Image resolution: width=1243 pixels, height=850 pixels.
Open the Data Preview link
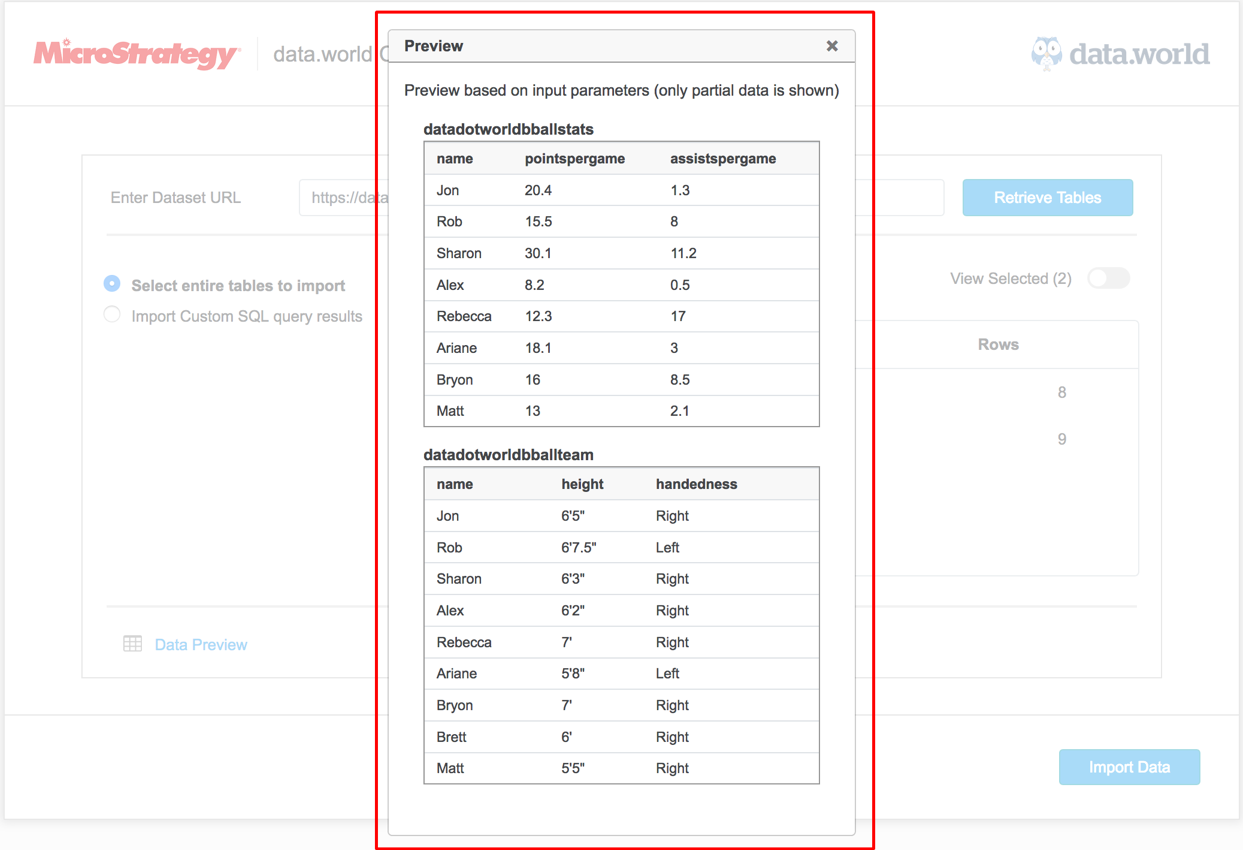point(201,645)
